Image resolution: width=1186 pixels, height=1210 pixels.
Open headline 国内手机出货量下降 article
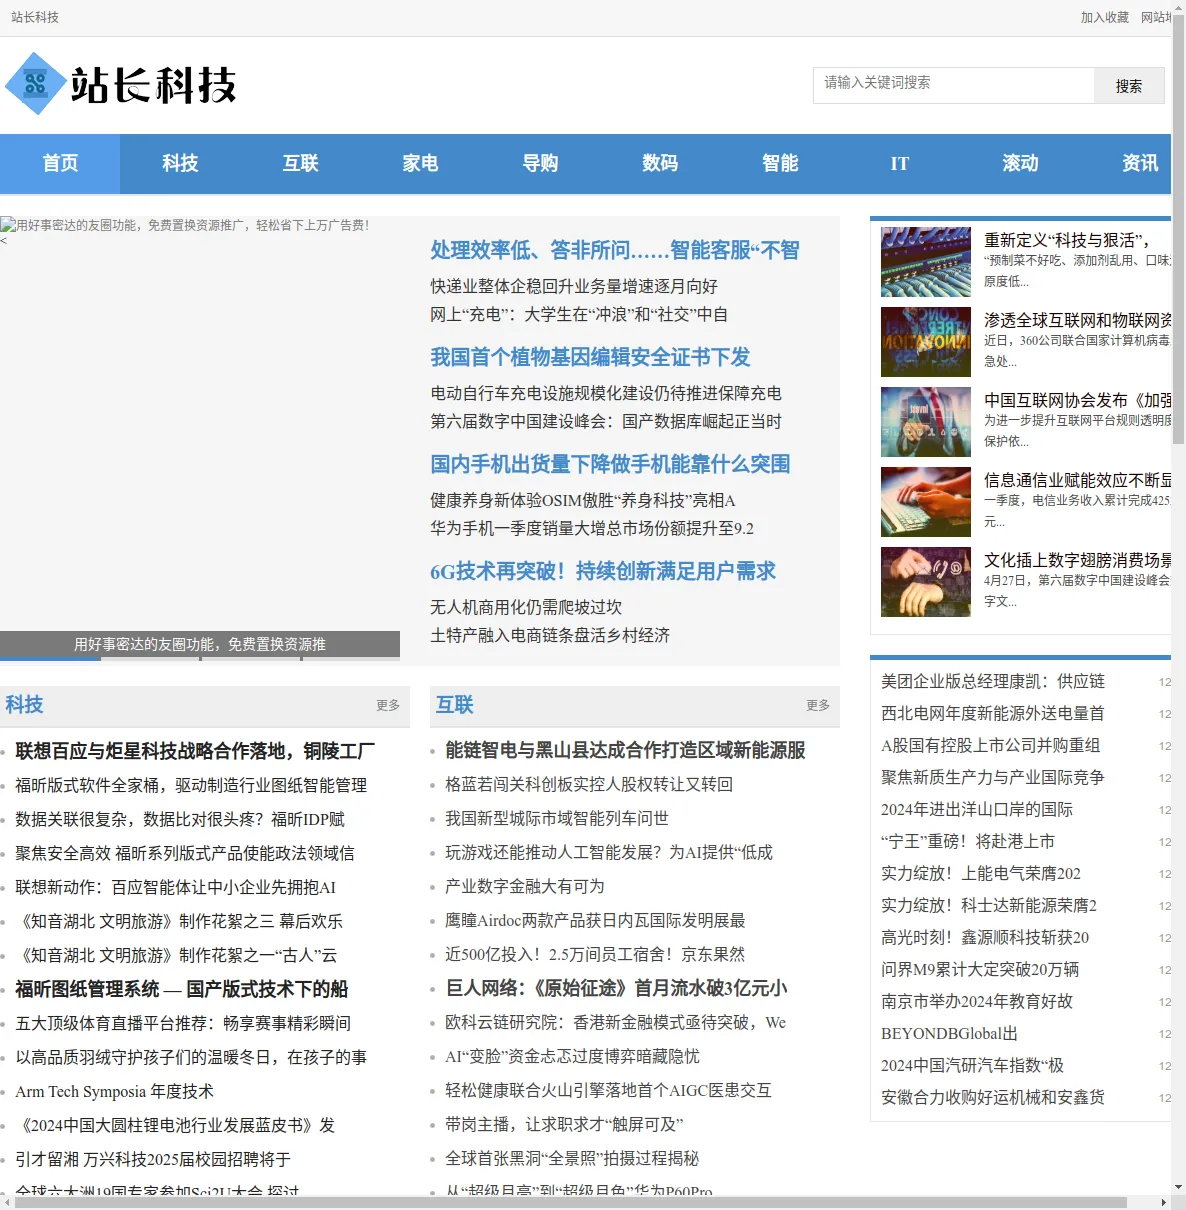pyautogui.click(x=610, y=464)
